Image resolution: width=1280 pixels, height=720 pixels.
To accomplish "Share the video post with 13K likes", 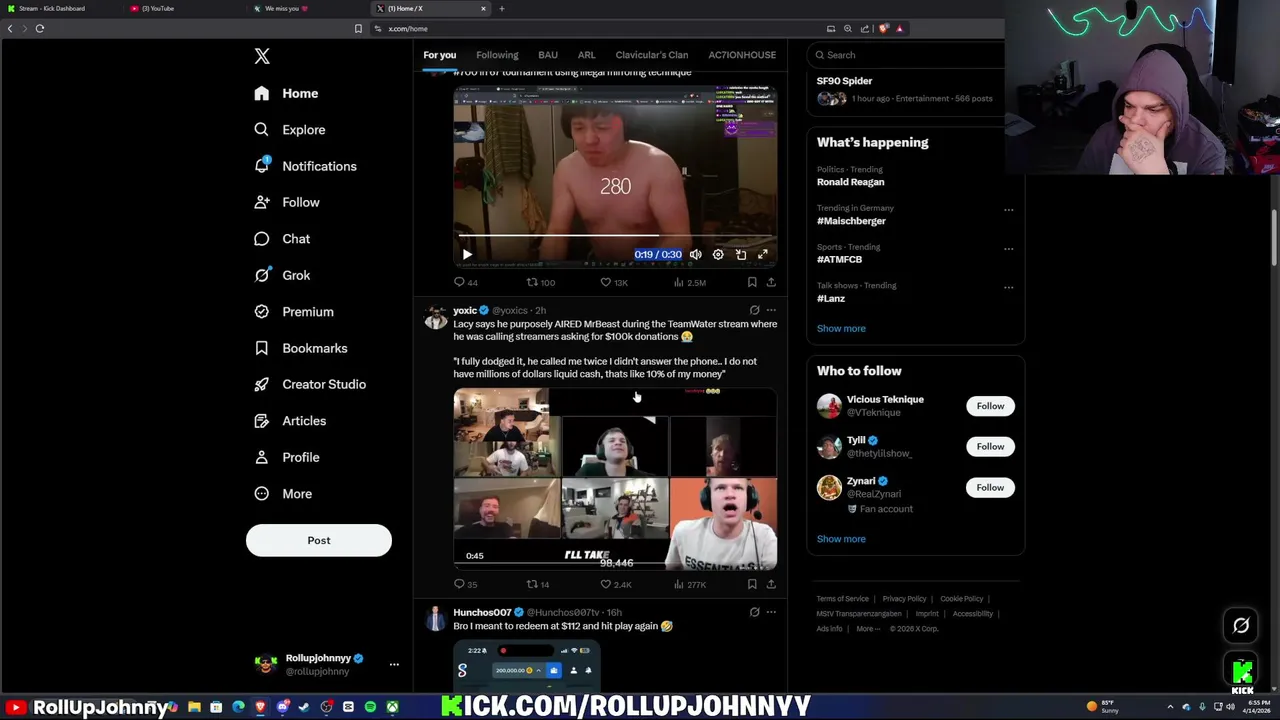I will tap(771, 282).
